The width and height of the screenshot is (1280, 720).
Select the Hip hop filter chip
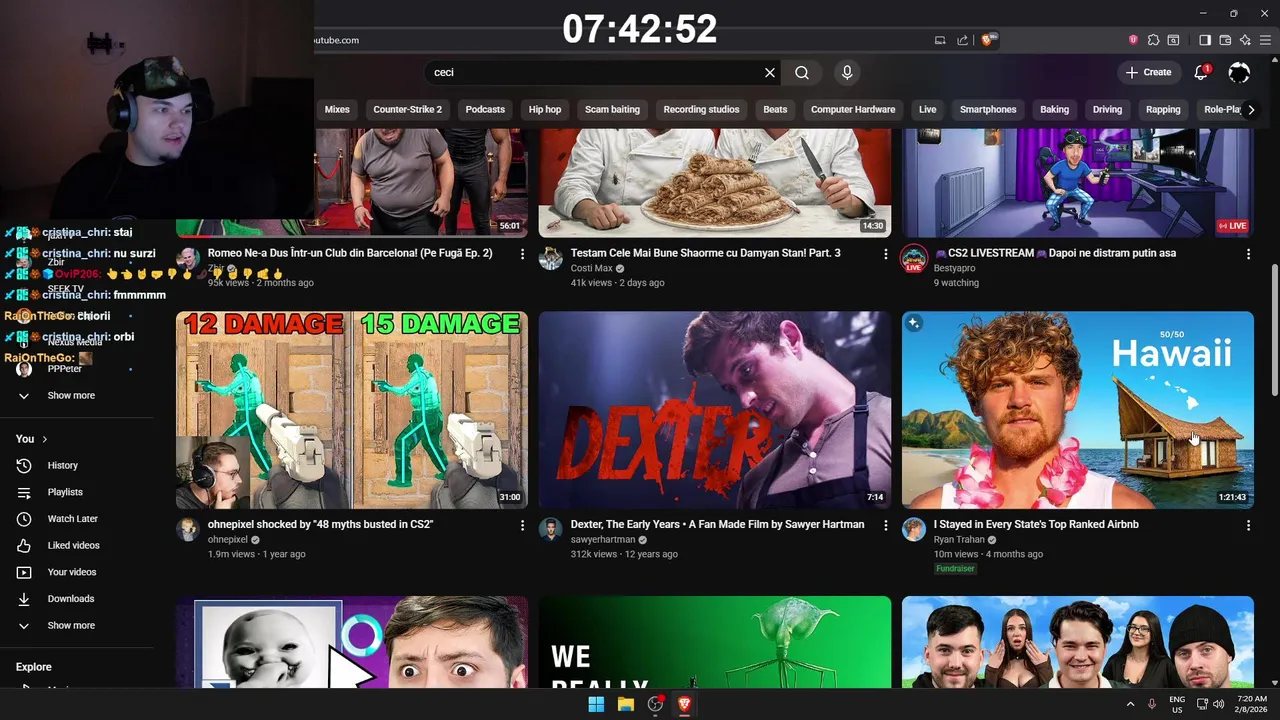(x=545, y=109)
